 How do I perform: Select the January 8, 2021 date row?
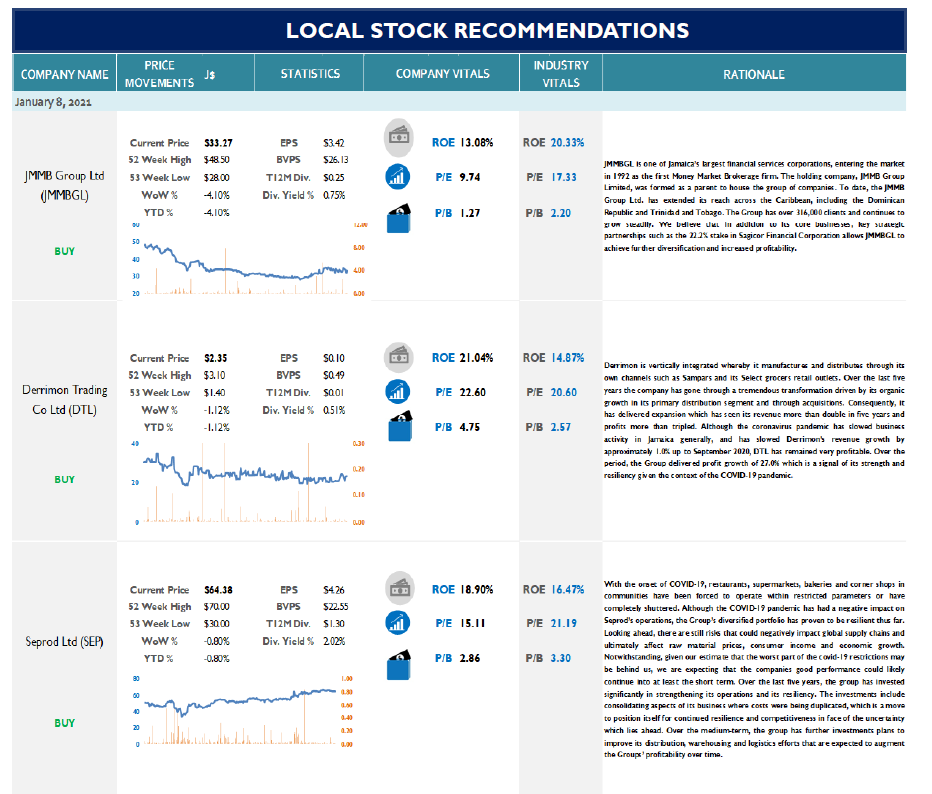point(459,102)
